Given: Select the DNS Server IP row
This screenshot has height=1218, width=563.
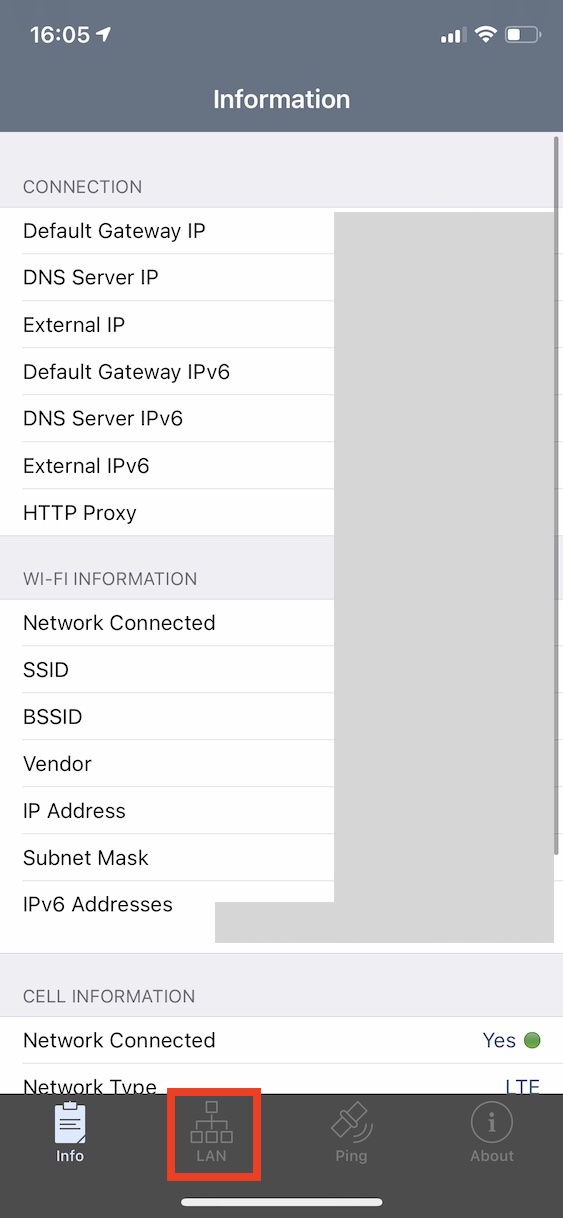Looking at the screenshot, I should pyautogui.click(x=281, y=278).
